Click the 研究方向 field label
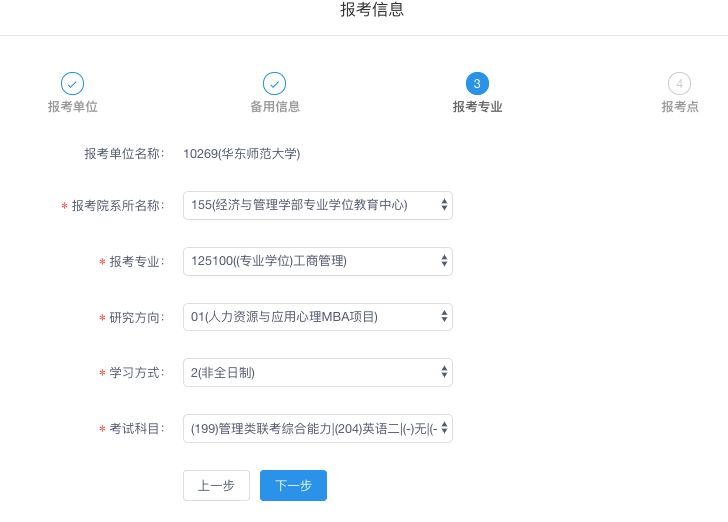This screenshot has width=728, height=522. 136,318
